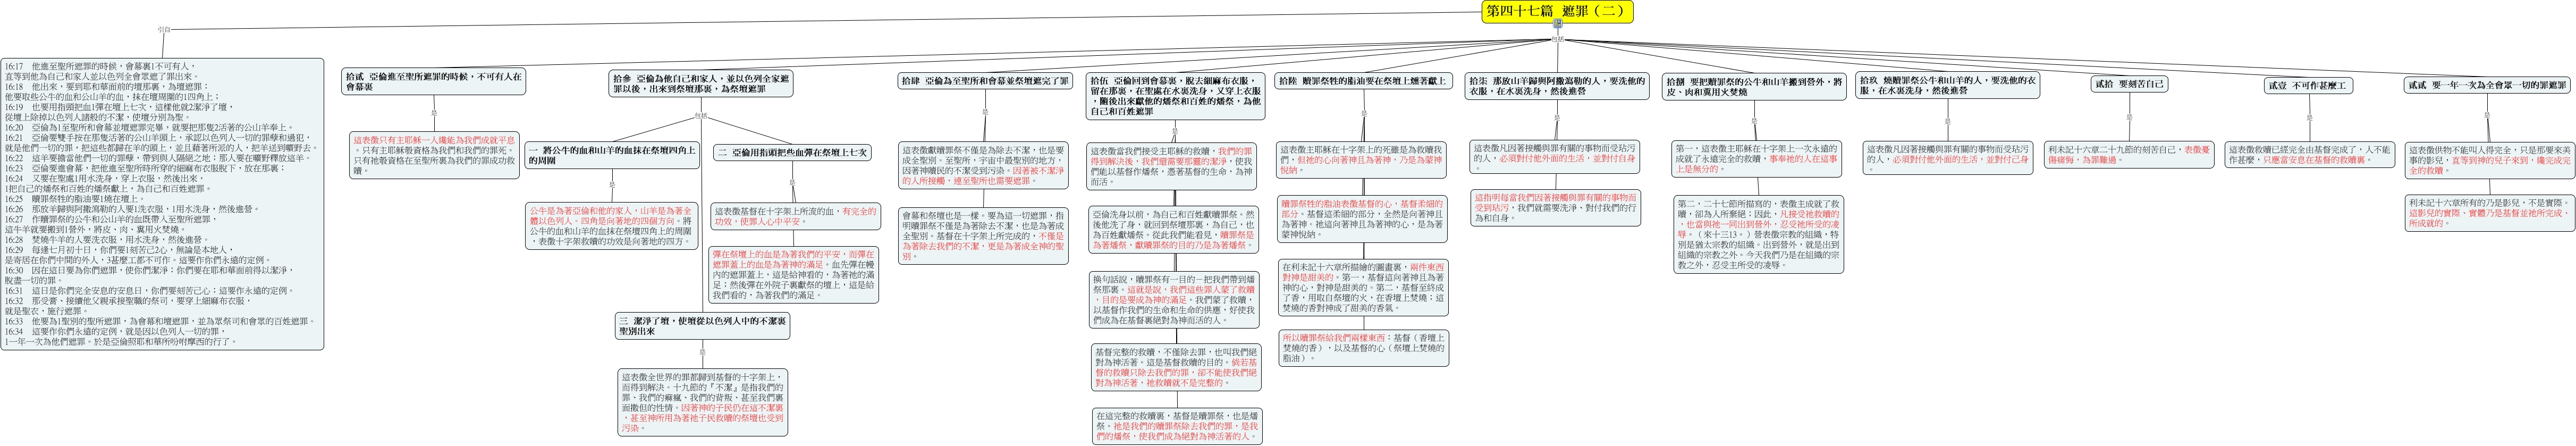The width and height of the screenshot is (2576, 446).
Task: Click note 這表徵只有主耶穌一人纔能為我們成就平息
Action: click(x=435, y=154)
